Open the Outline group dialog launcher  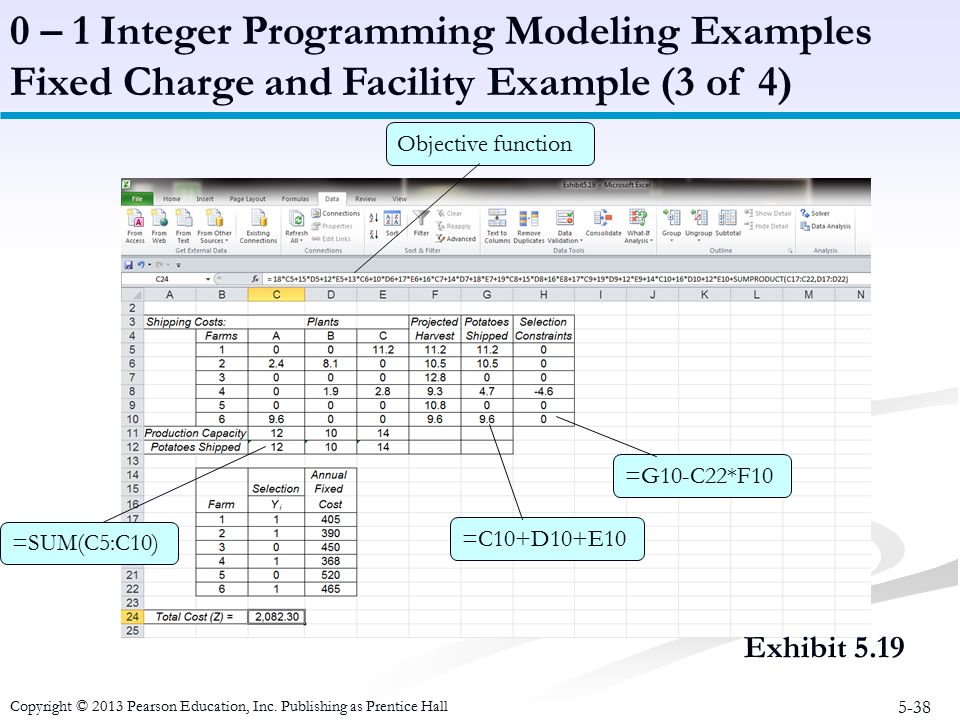click(790, 250)
